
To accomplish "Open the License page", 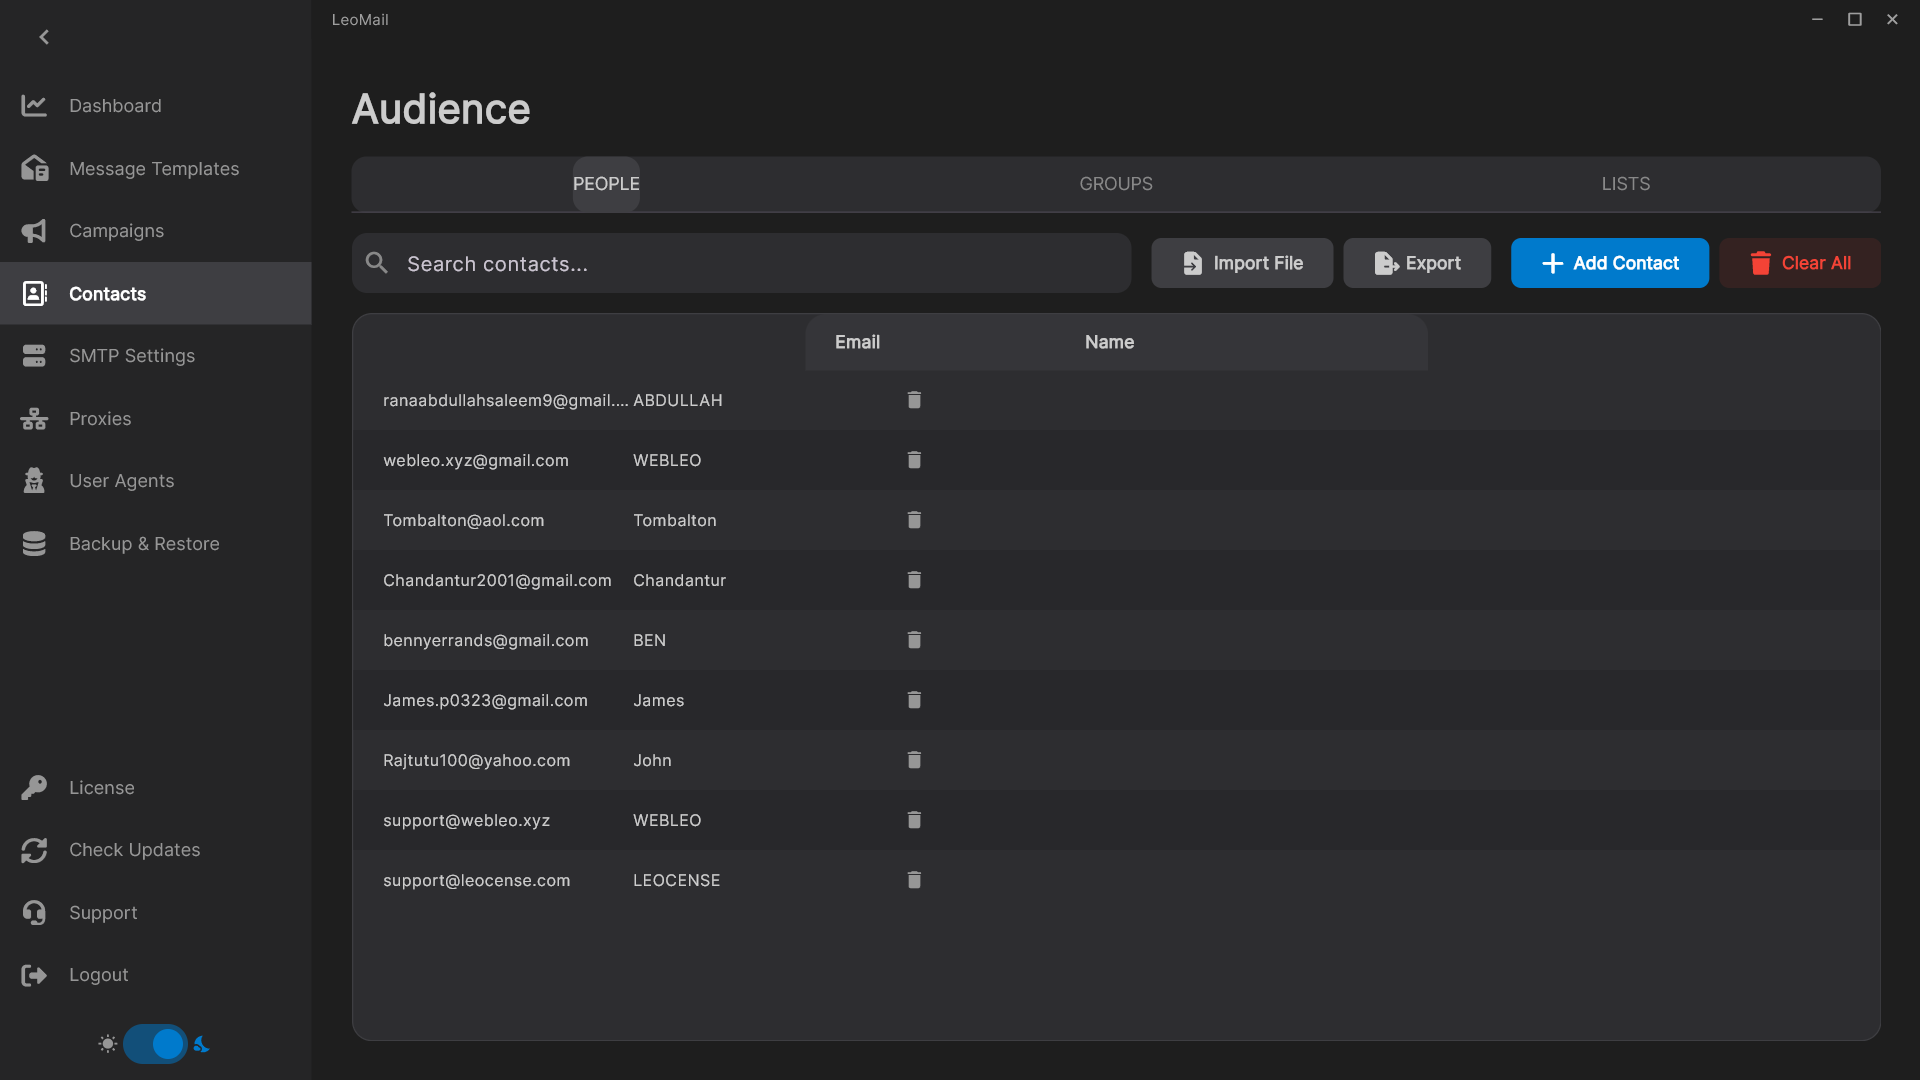I will click(155, 787).
